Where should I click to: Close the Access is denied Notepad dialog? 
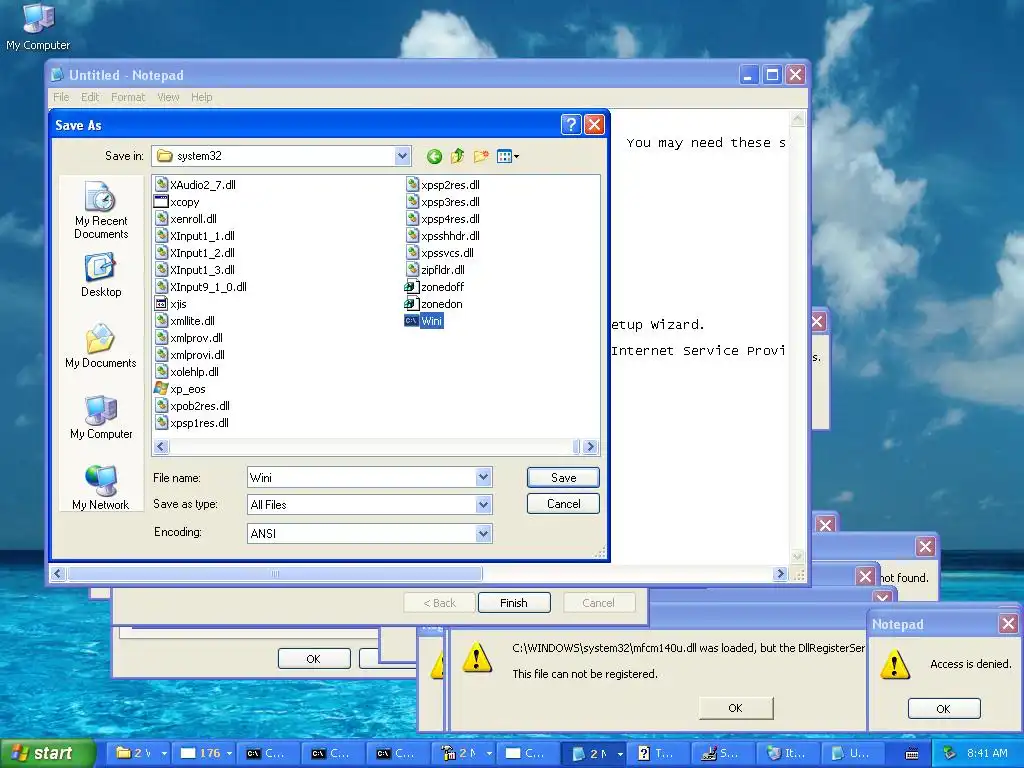tap(1008, 624)
